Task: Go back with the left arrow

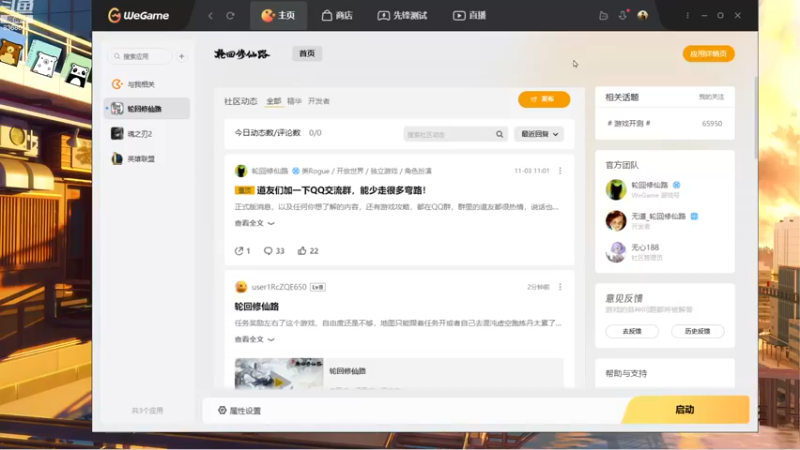Action: (x=211, y=16)
